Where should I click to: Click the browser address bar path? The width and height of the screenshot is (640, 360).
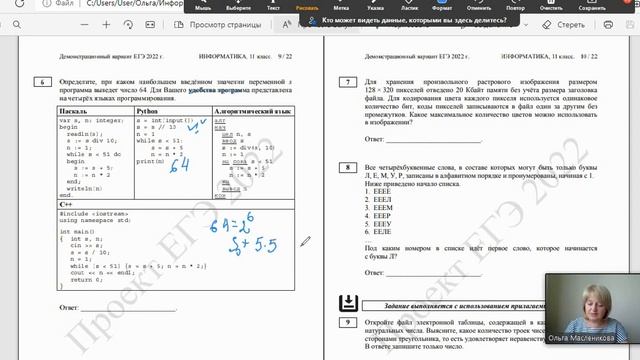135,4
